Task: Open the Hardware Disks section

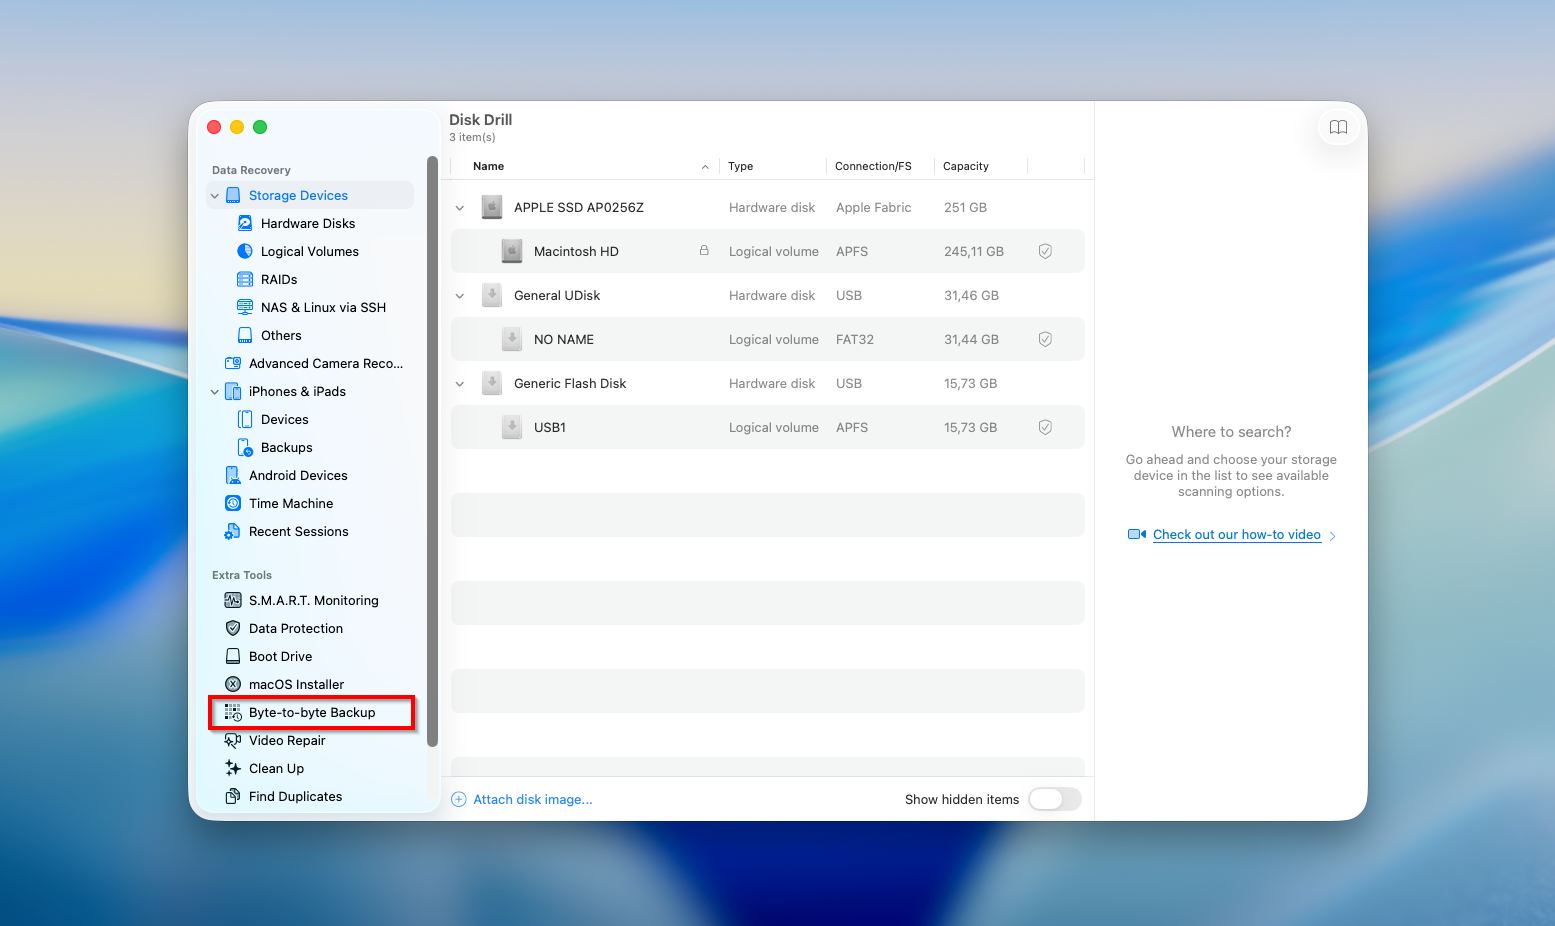Action: point(308,223)
